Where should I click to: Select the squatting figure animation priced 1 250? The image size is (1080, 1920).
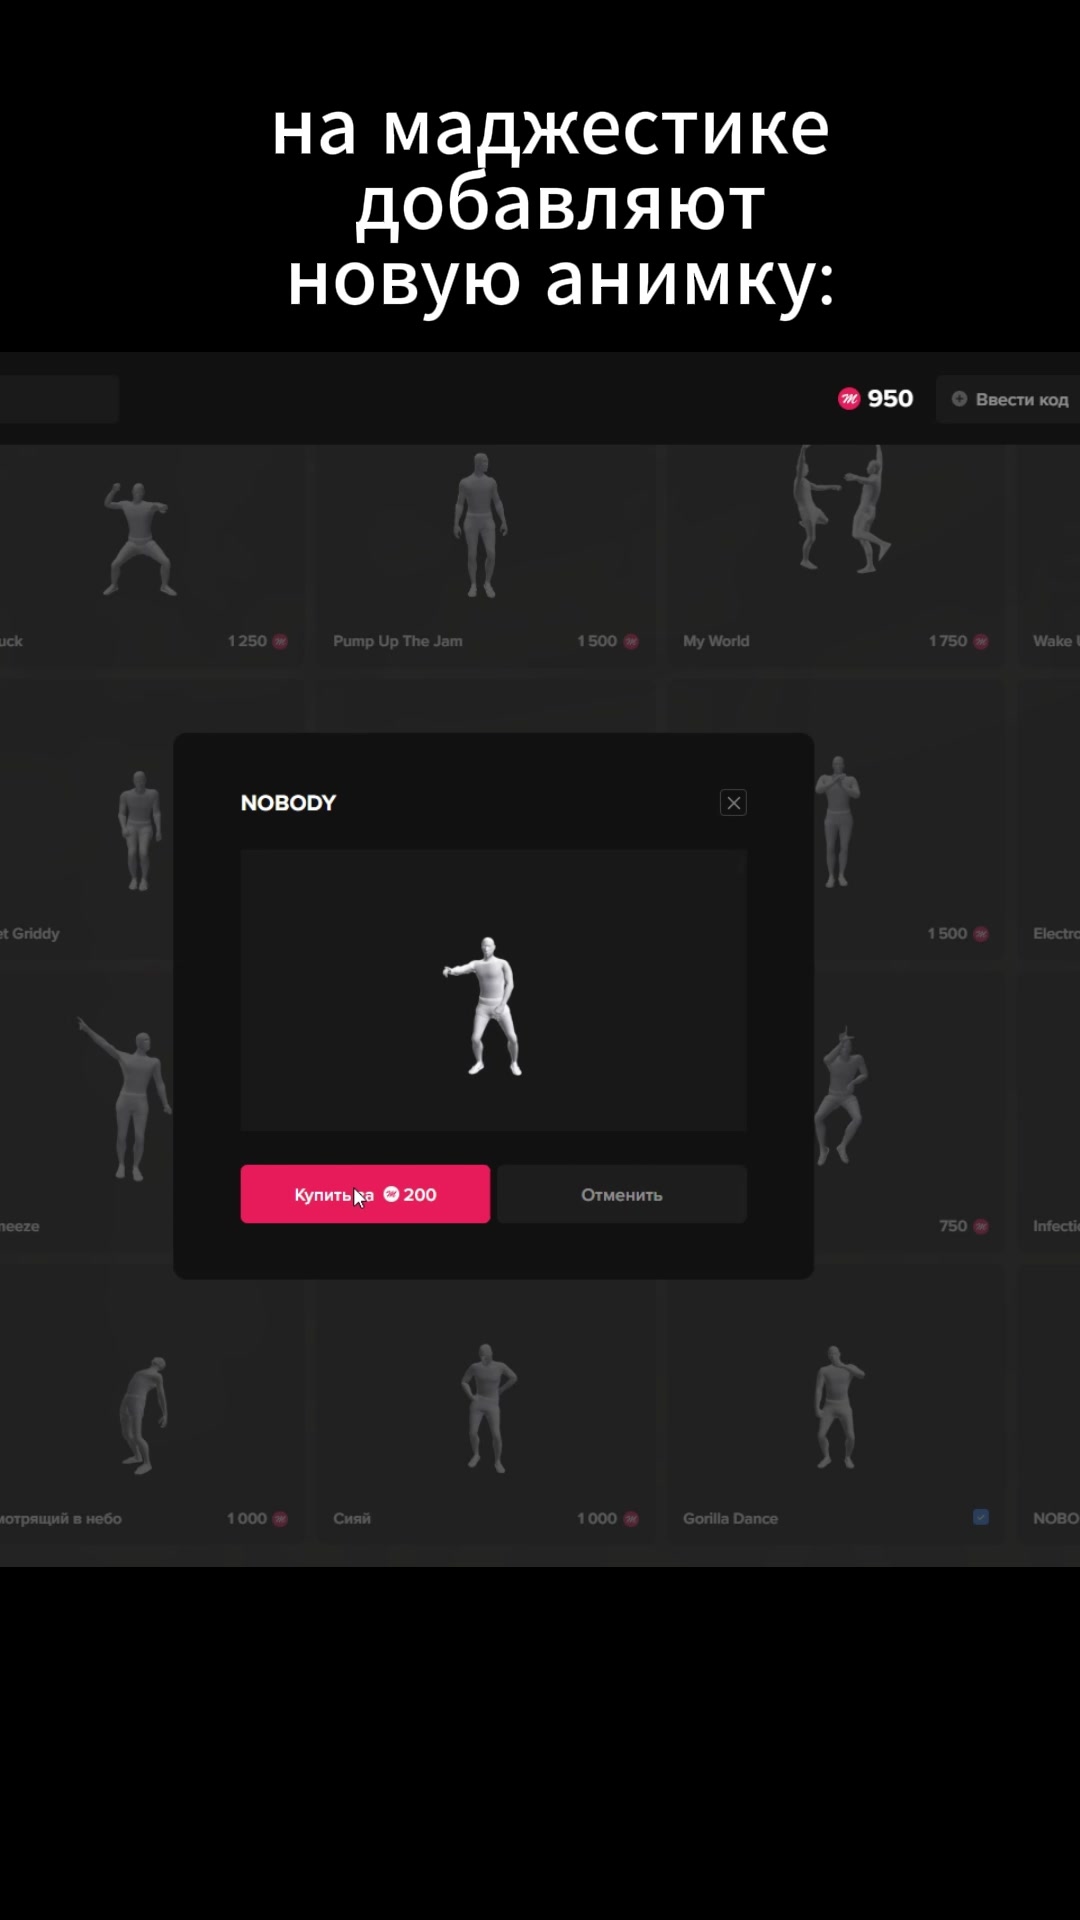tap(140, 540)
